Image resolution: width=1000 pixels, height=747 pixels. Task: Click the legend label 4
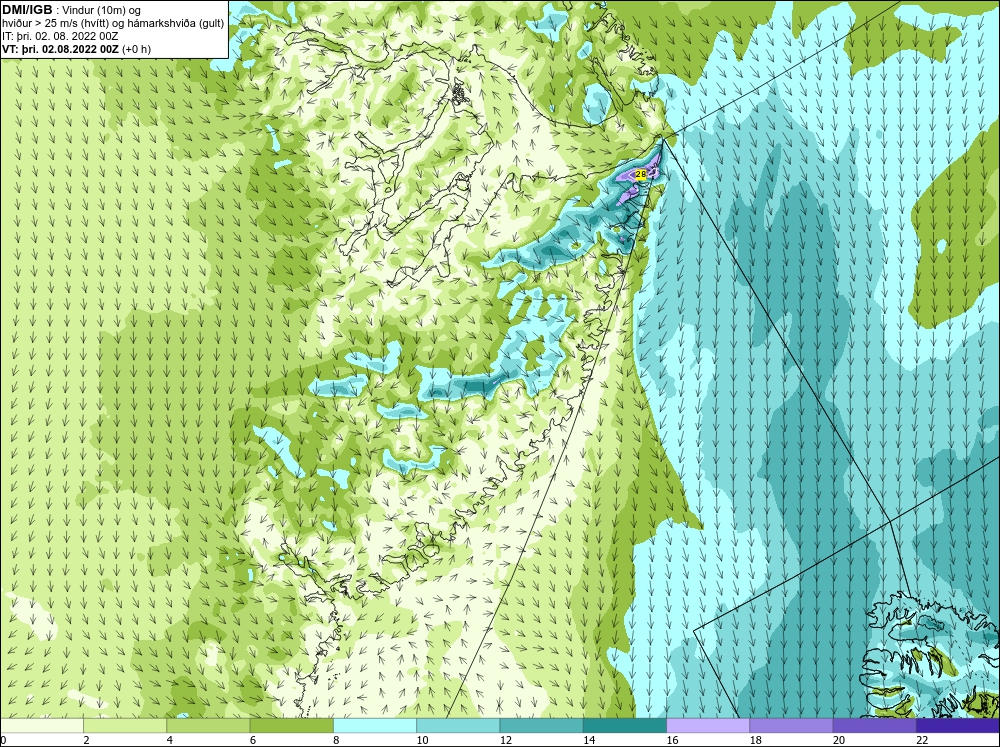170,740
